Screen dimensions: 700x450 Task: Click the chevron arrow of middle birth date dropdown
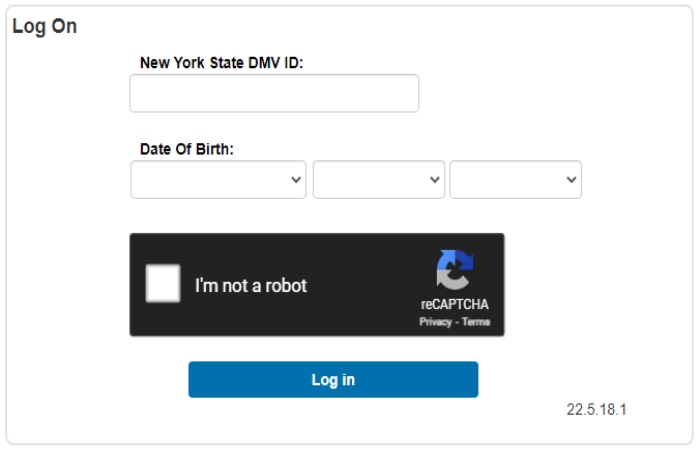(434, 179)
